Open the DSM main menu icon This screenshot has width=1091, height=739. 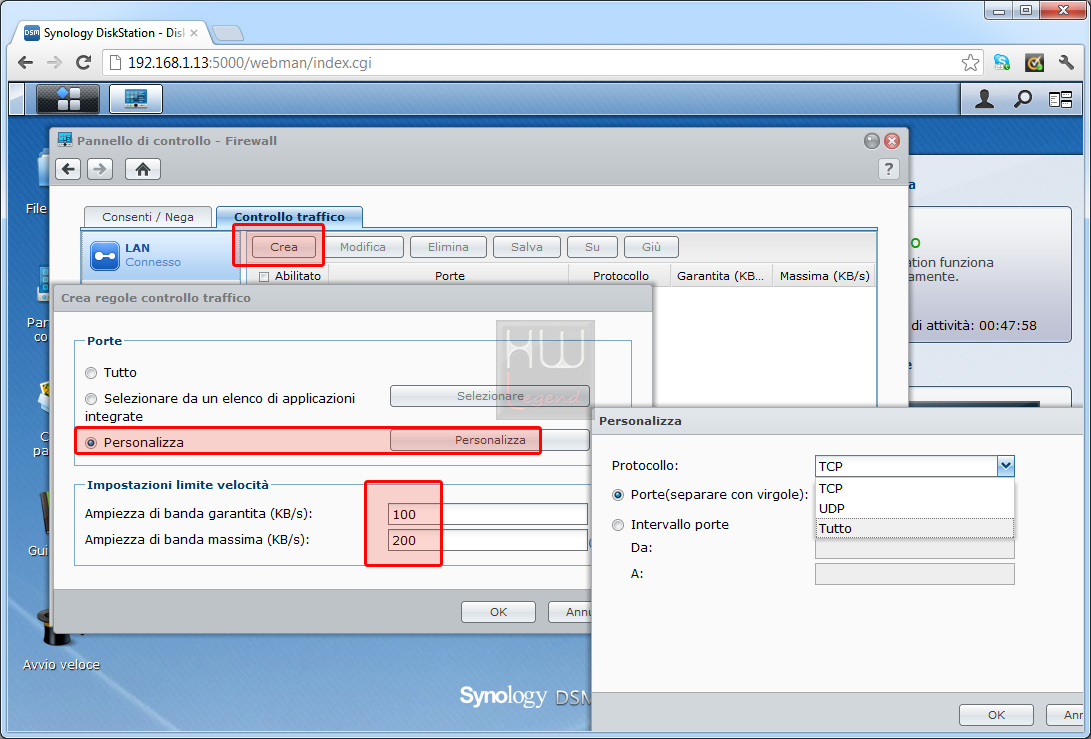67,99
